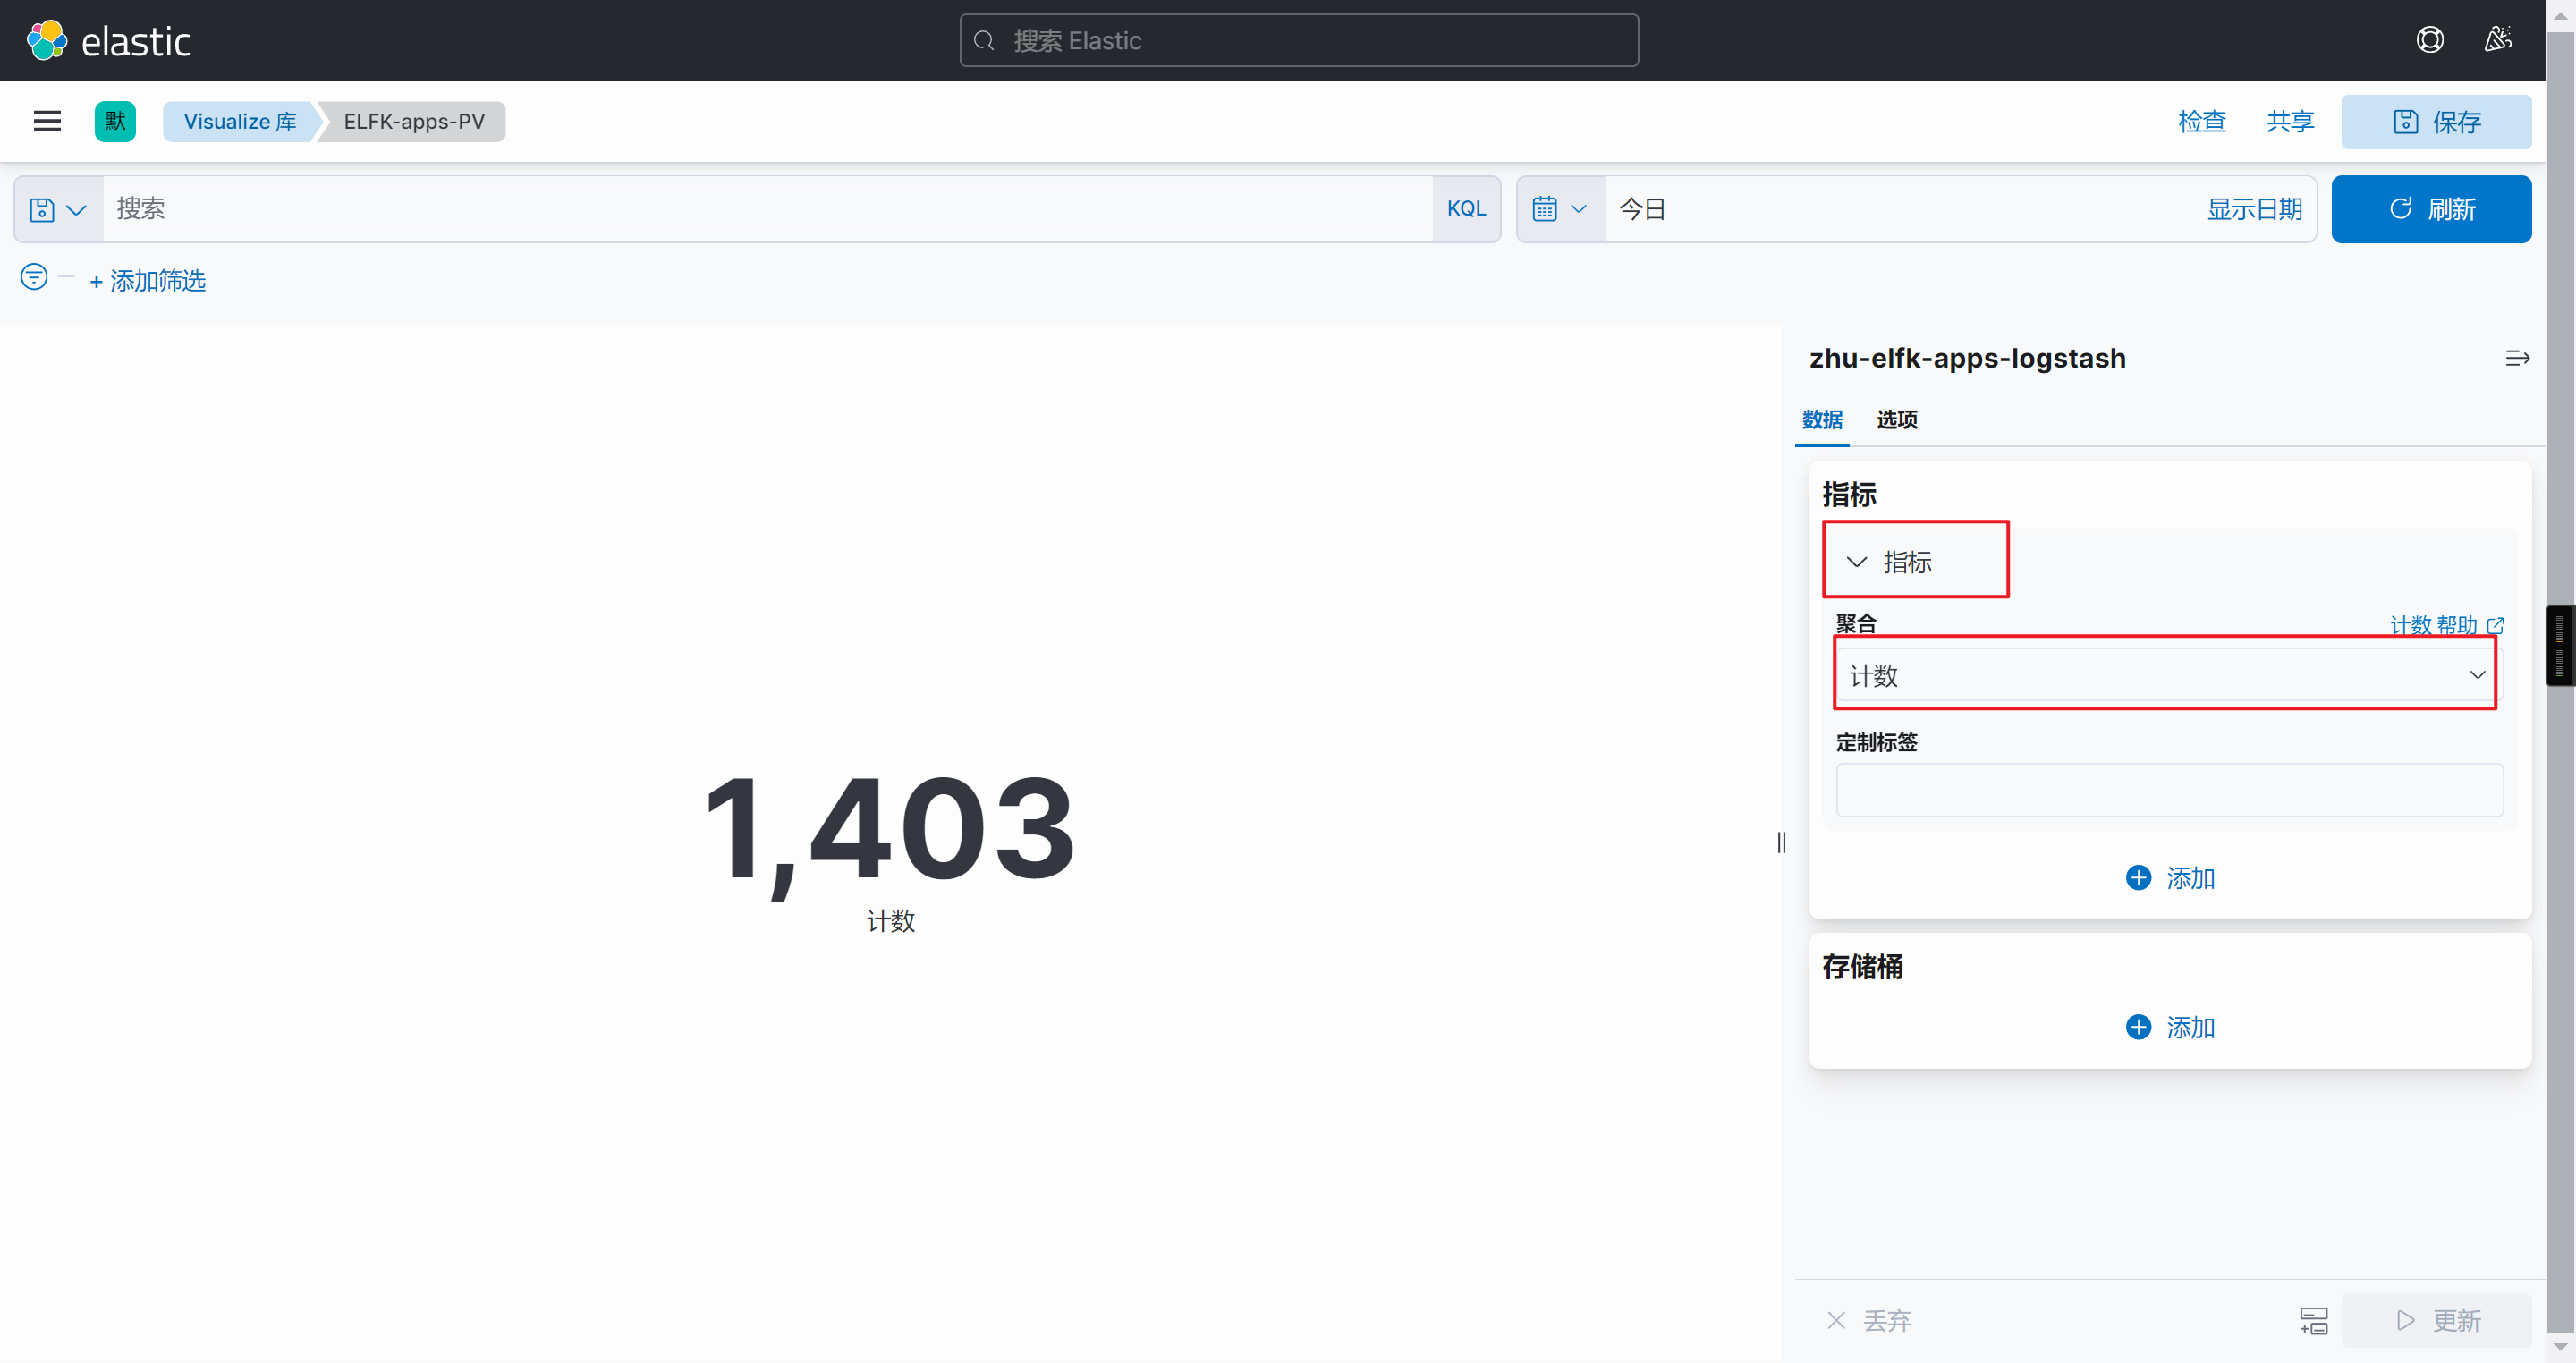The width and height of the screenshot is (2576, 1363).
Task: Open the hamburger navigation menu
Action: (x=47, y=121)
